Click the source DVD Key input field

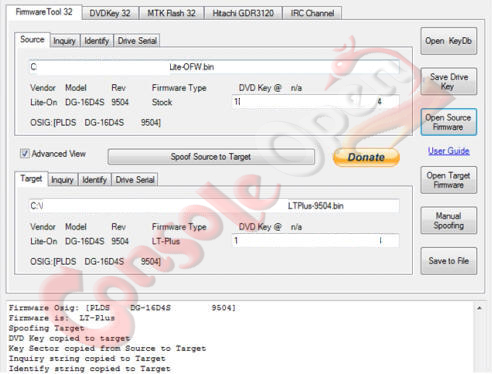(315, 102)
